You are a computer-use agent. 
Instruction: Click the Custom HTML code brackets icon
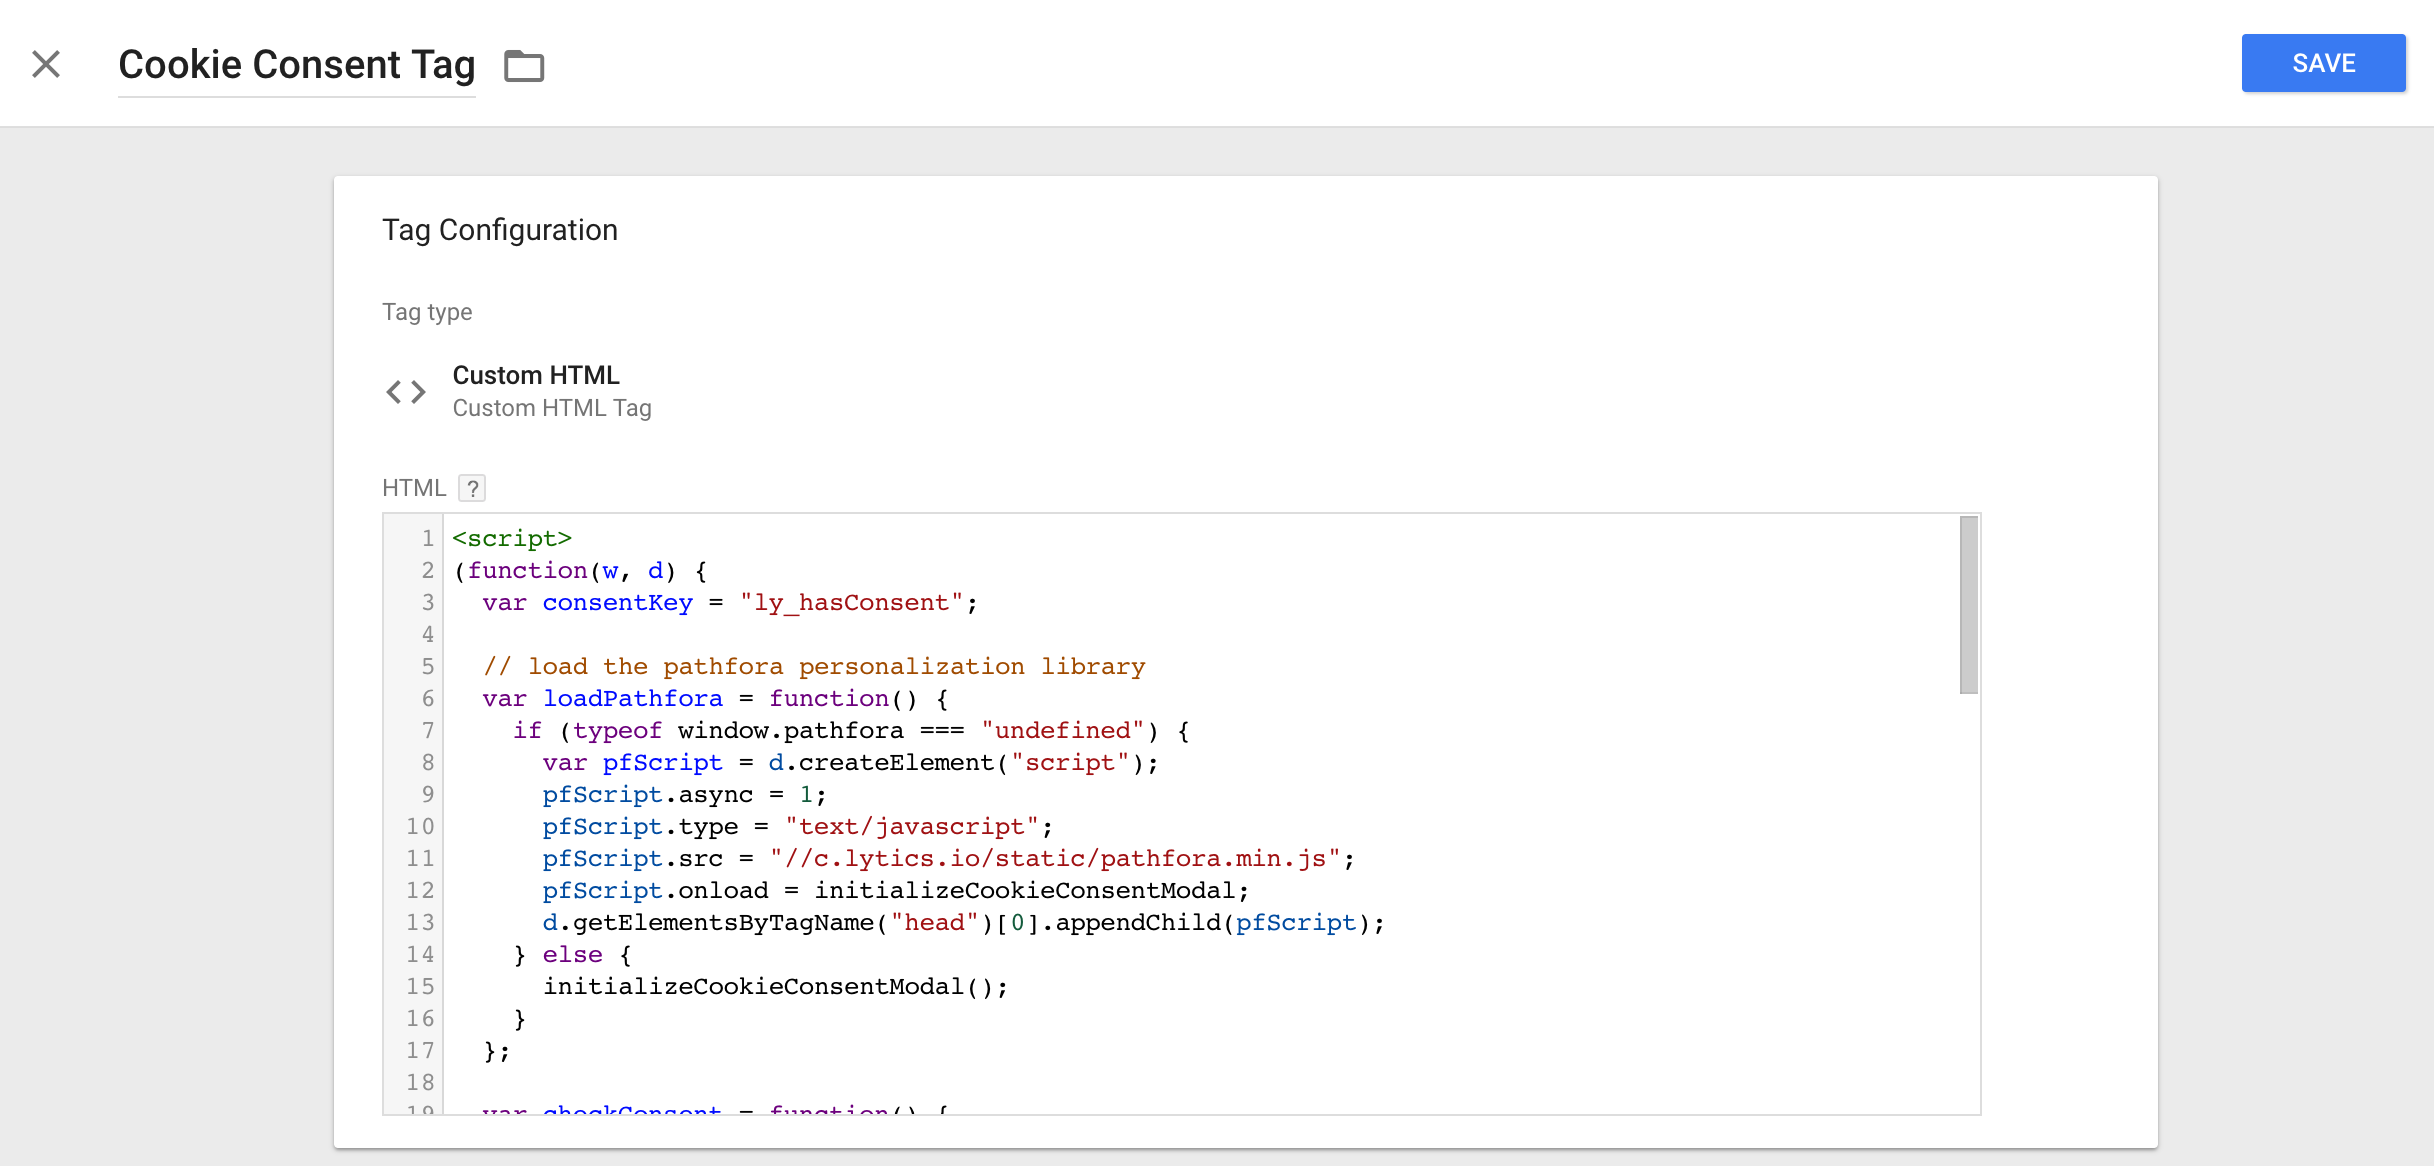[406, 392]
